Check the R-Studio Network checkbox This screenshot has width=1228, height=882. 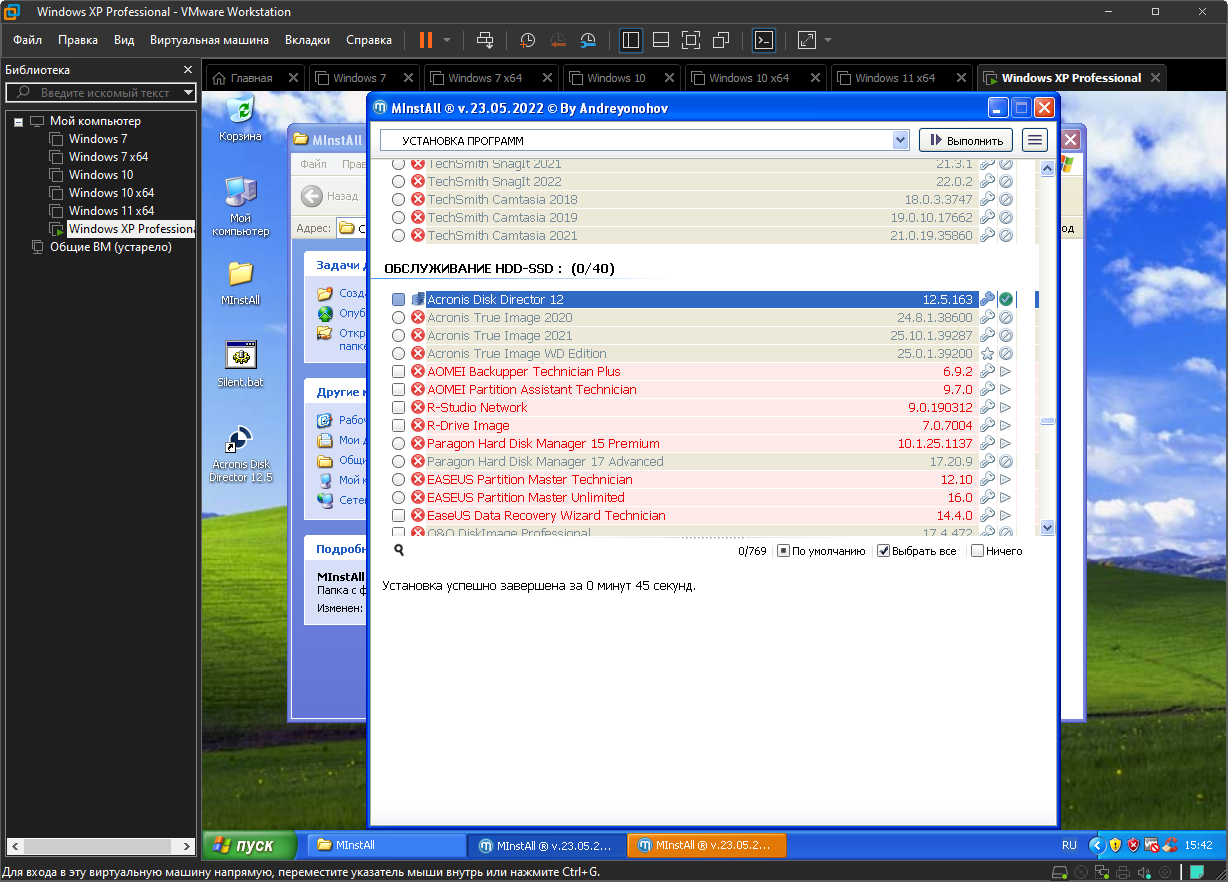(399, 408)
